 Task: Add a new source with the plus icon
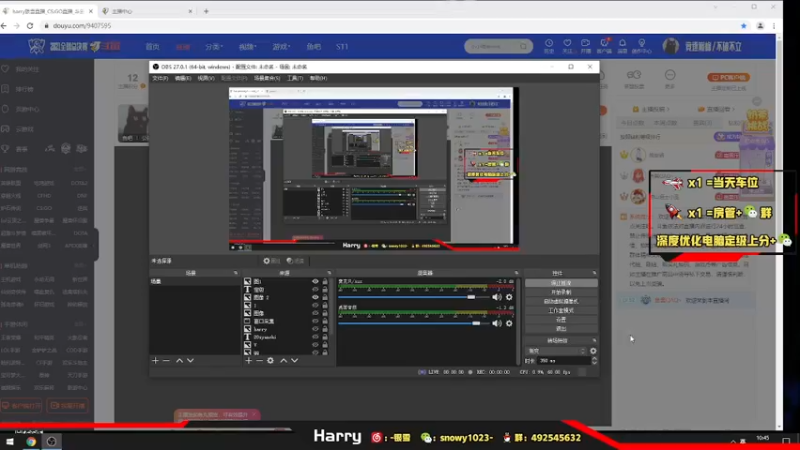pos(248,361)
